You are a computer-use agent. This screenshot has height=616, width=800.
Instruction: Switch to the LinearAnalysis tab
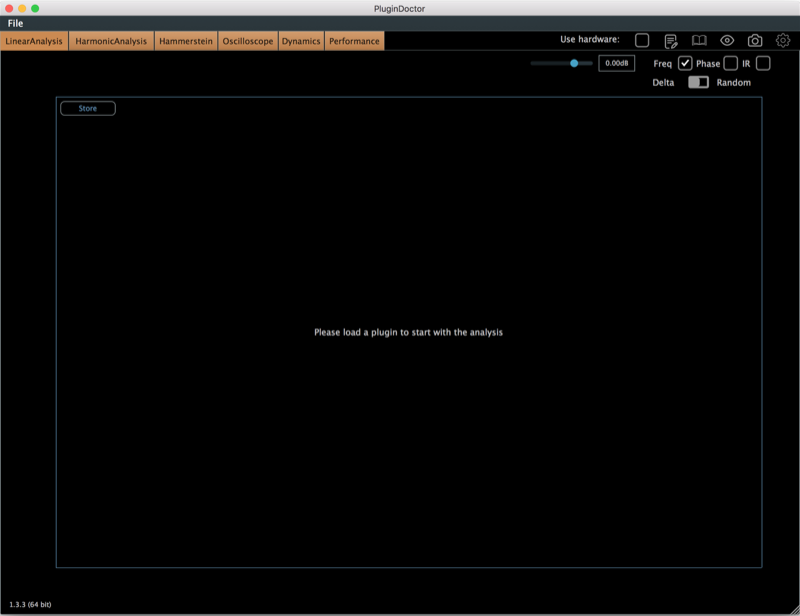[x=34, y=41]
